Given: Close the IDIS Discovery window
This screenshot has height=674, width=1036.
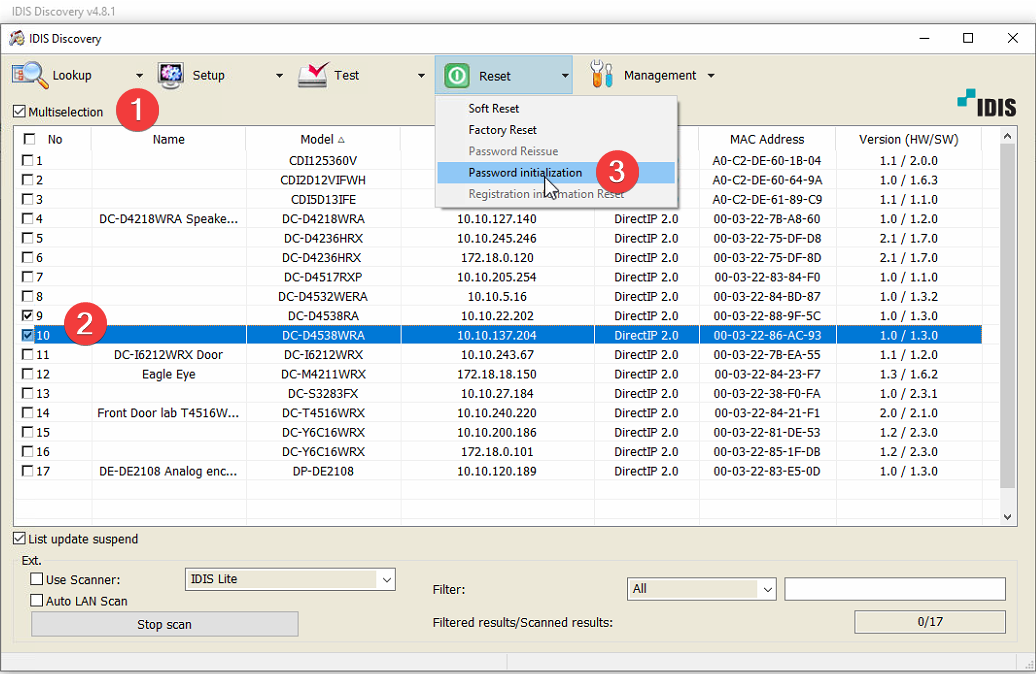Looking at the screenshot, I should [1012, 38].
